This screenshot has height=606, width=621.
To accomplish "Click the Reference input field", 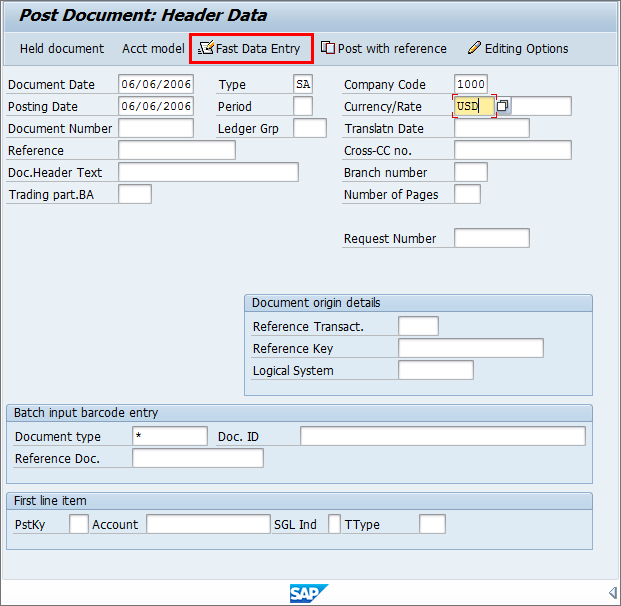I will click(176, 151).
